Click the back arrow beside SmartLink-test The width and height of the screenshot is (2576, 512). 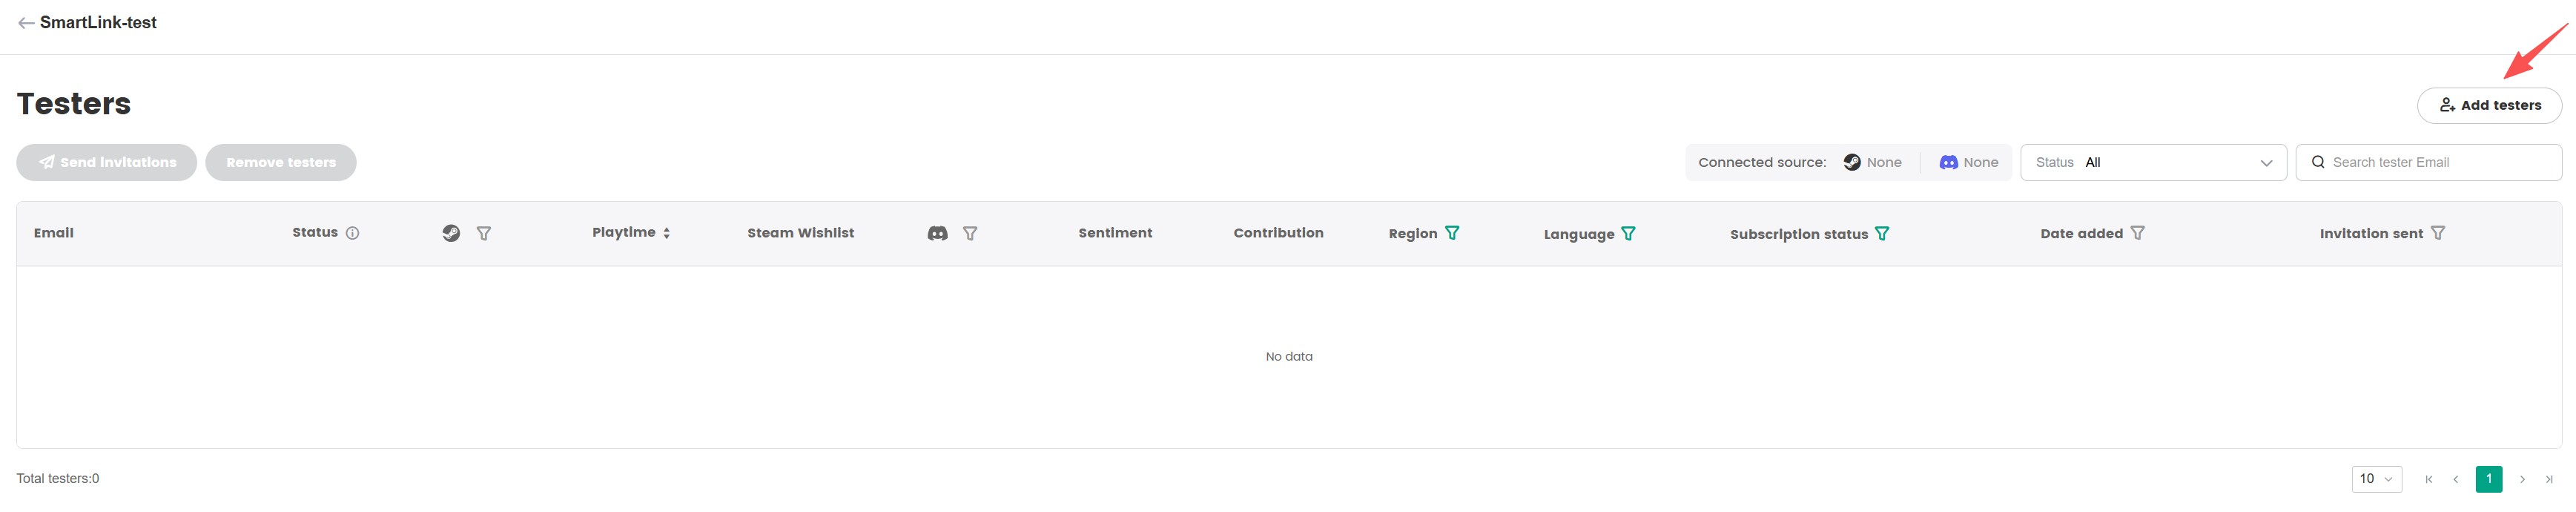(26, 23)
